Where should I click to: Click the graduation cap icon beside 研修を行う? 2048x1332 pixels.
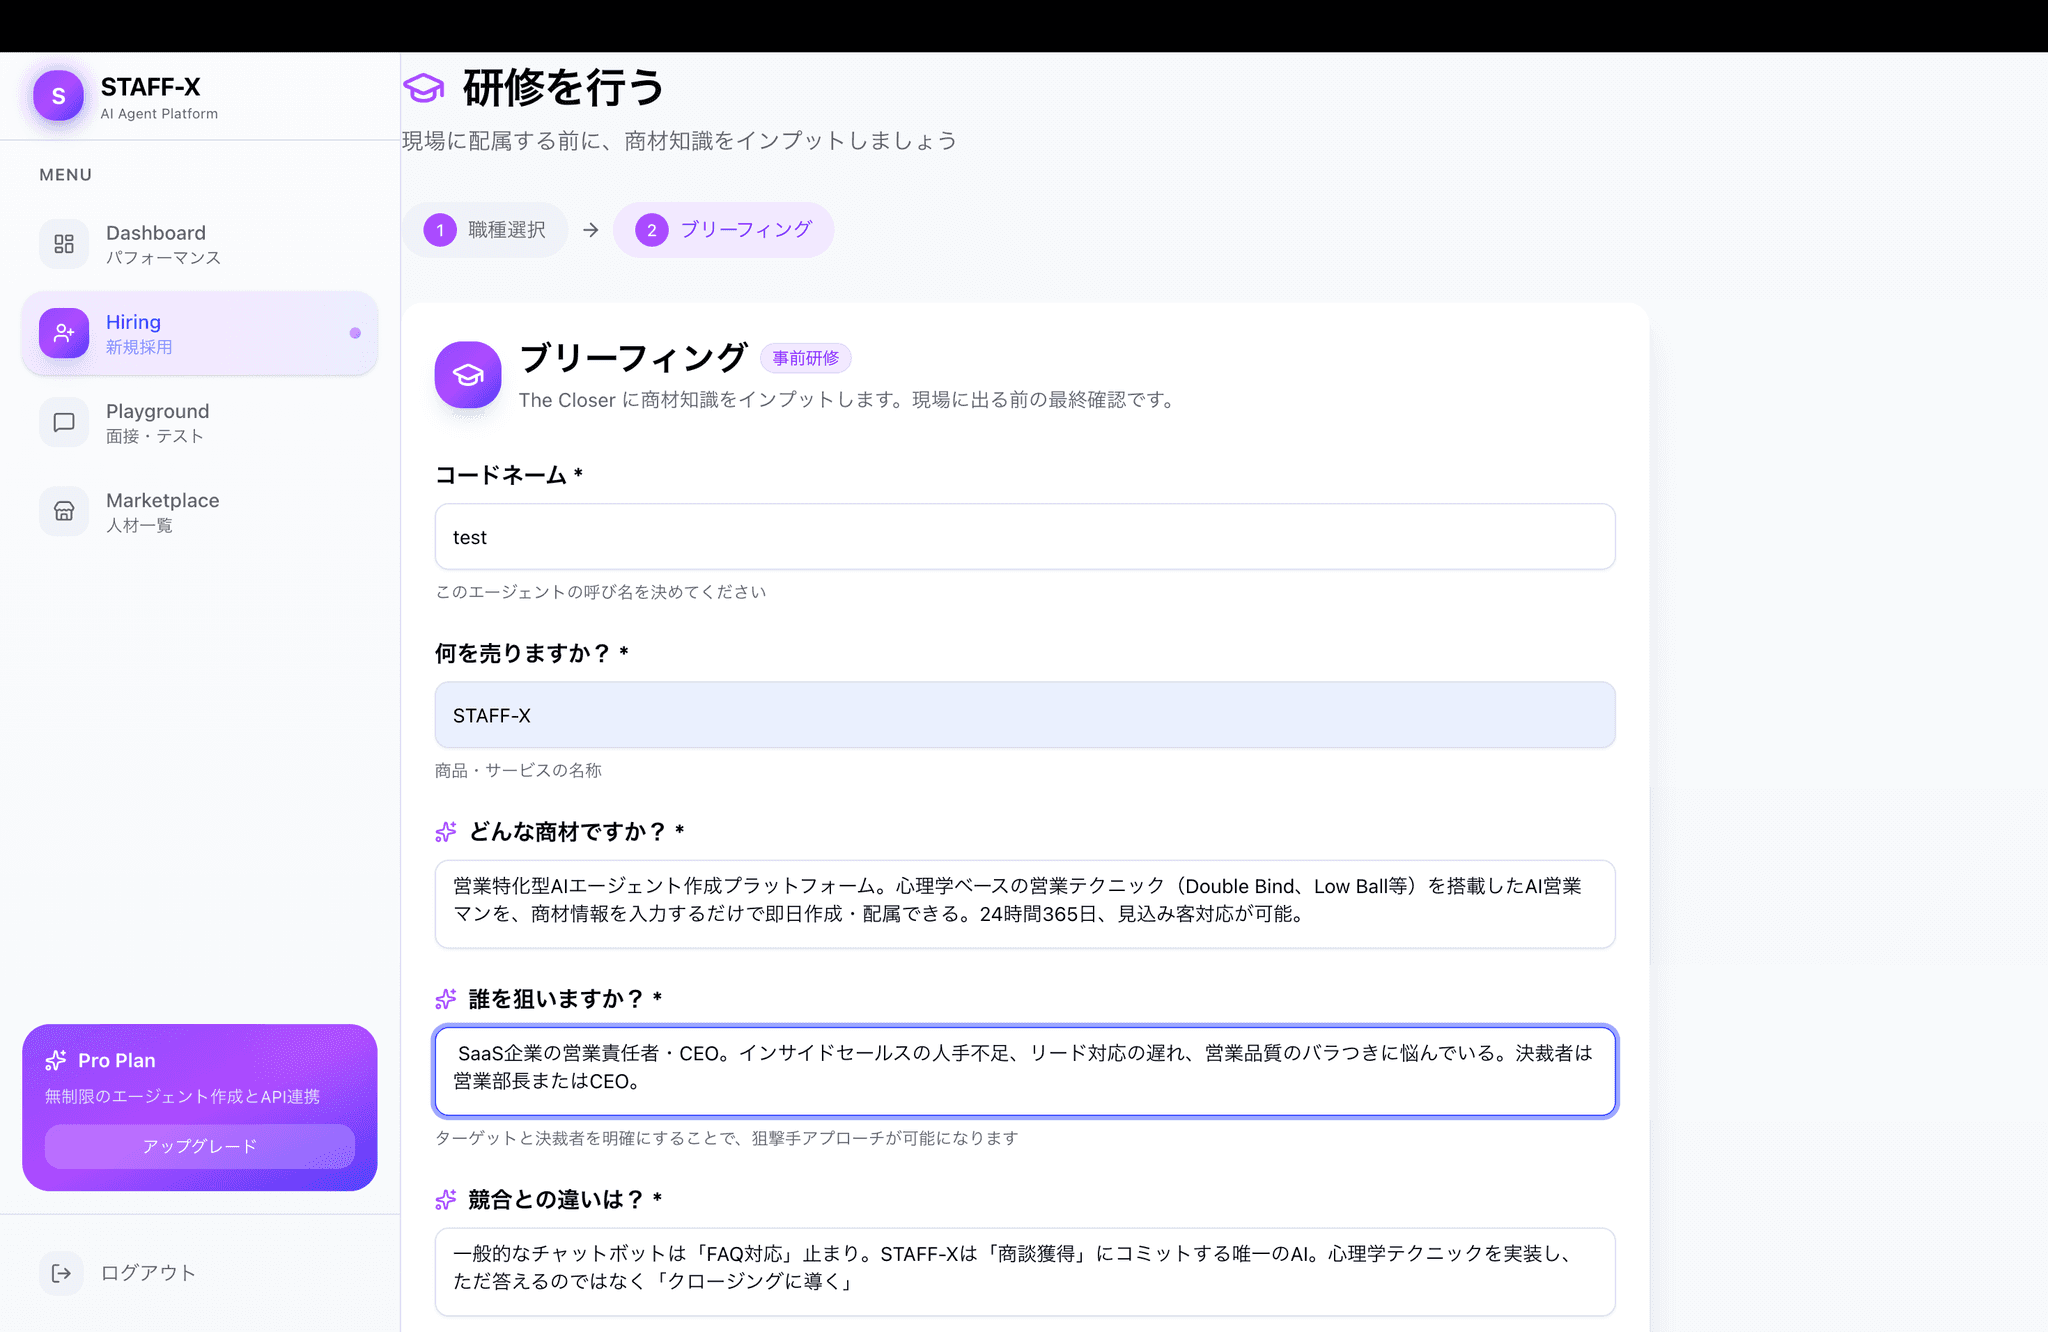(424, 88)
